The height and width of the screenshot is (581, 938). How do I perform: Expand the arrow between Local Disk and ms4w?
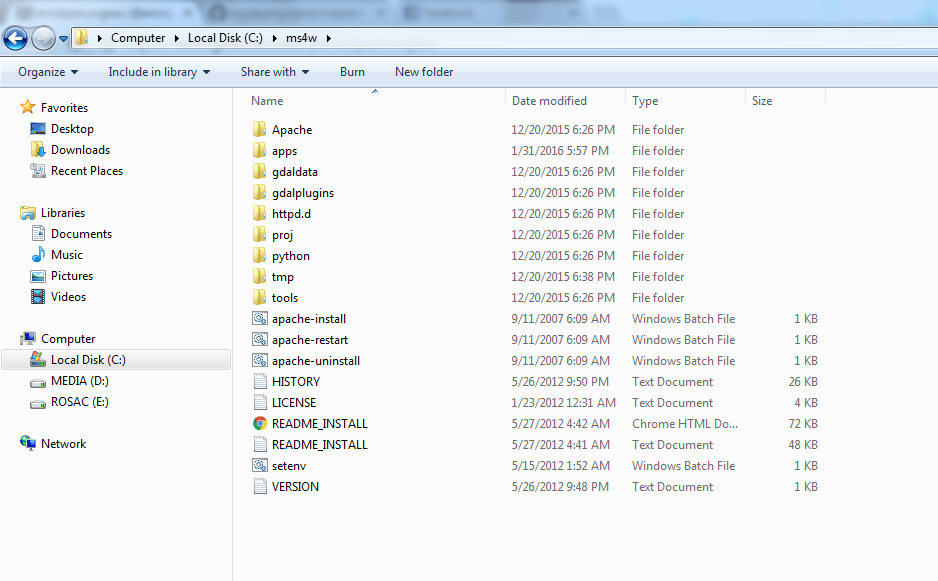[x=275, y=38]
